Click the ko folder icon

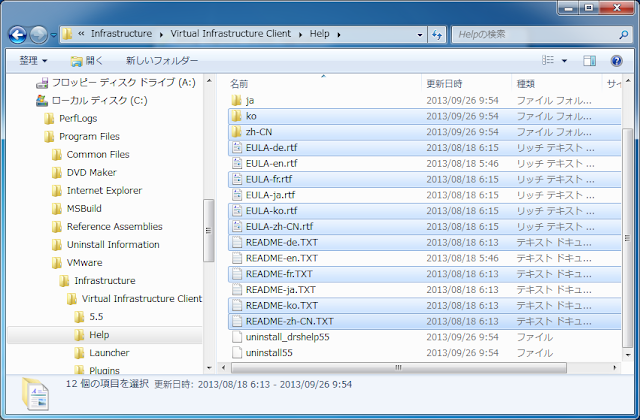tap(236, 116)
